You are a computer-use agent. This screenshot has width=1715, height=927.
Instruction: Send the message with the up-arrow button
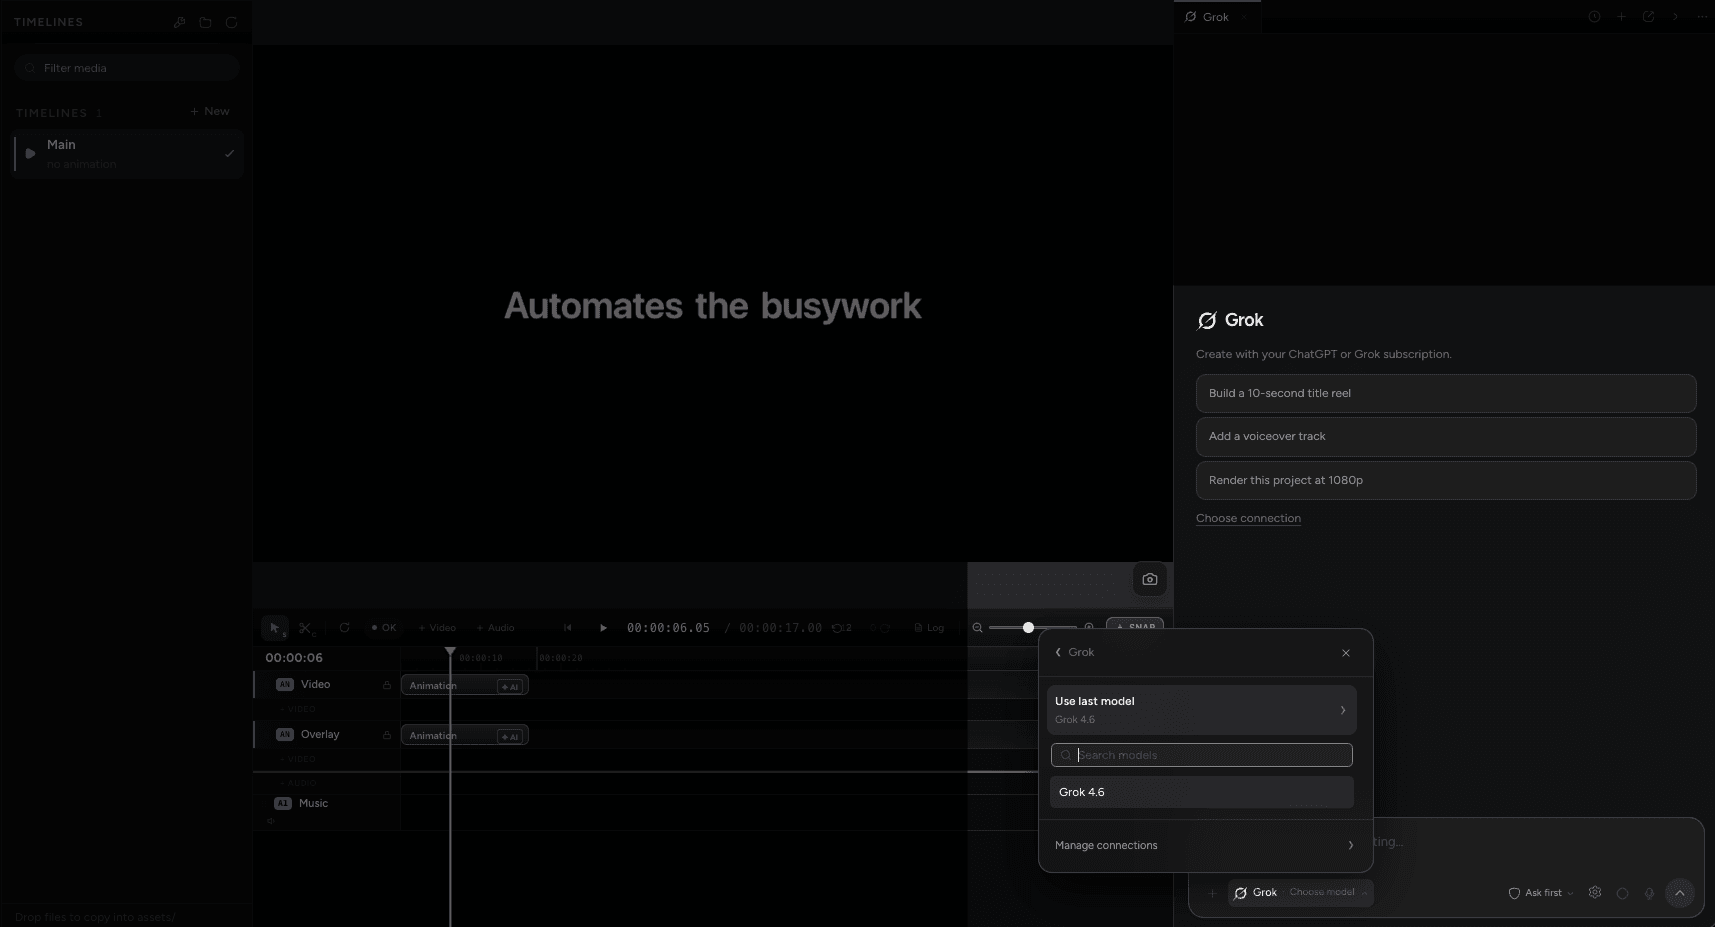[x=1680, y=893]
